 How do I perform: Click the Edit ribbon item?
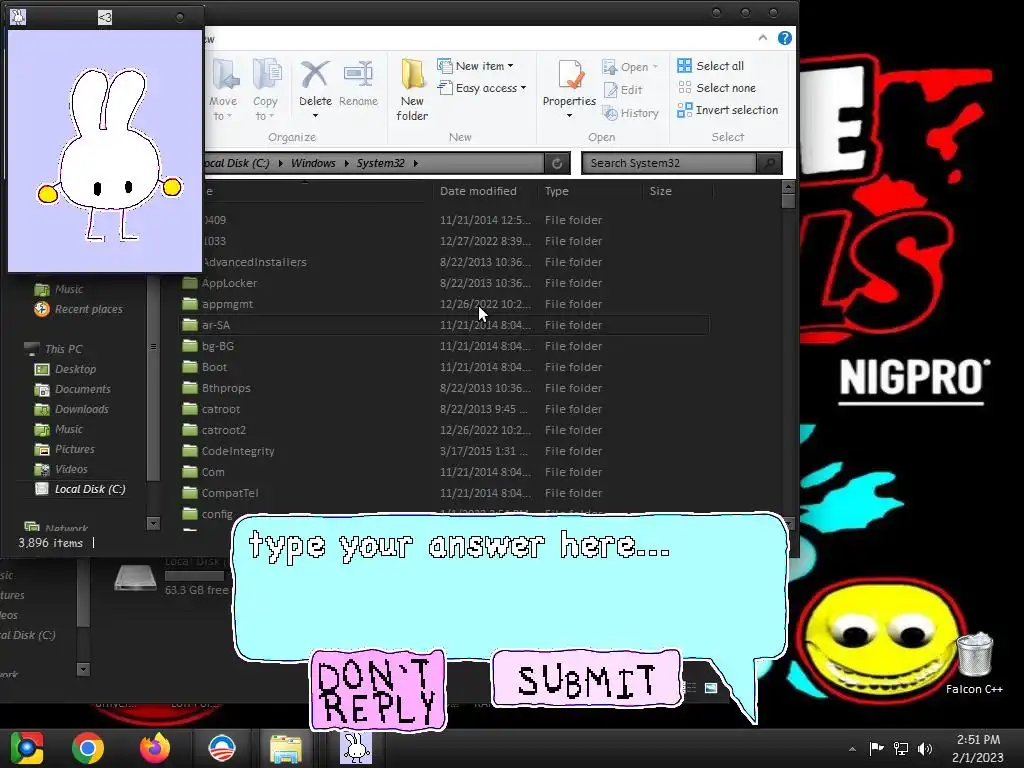624,90
